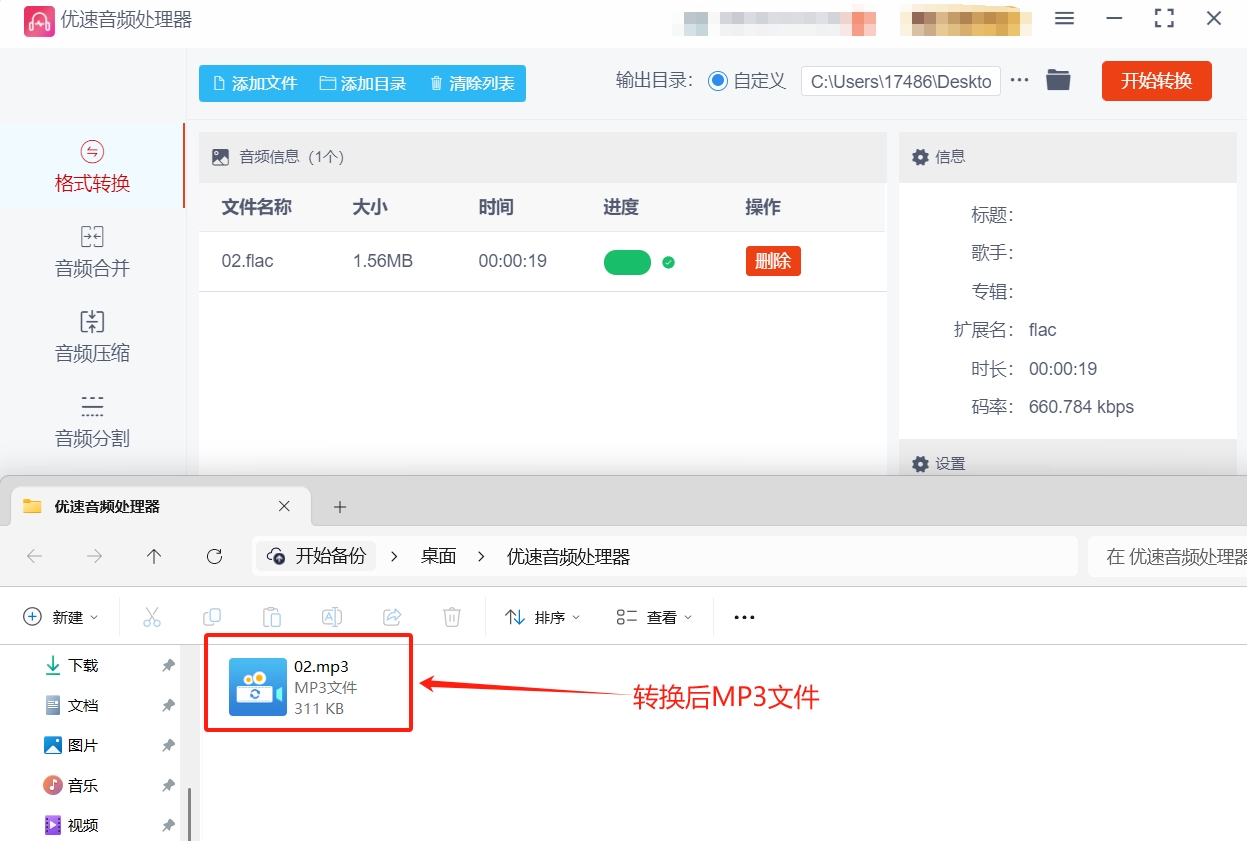Screen dimensions: 1247x841
Task: Go forward in File Explorer
Action: [x=95, y=557]
